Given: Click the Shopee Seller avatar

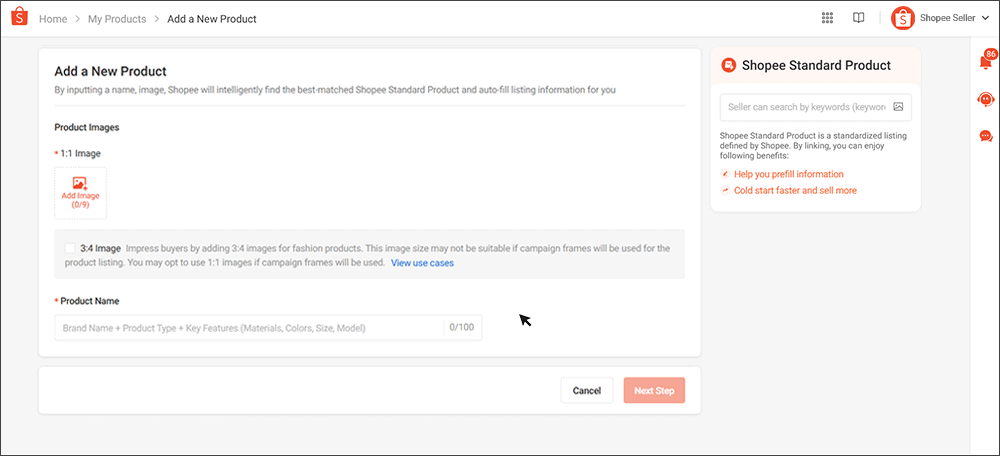Looking at the screenshot, I should 902,18.
